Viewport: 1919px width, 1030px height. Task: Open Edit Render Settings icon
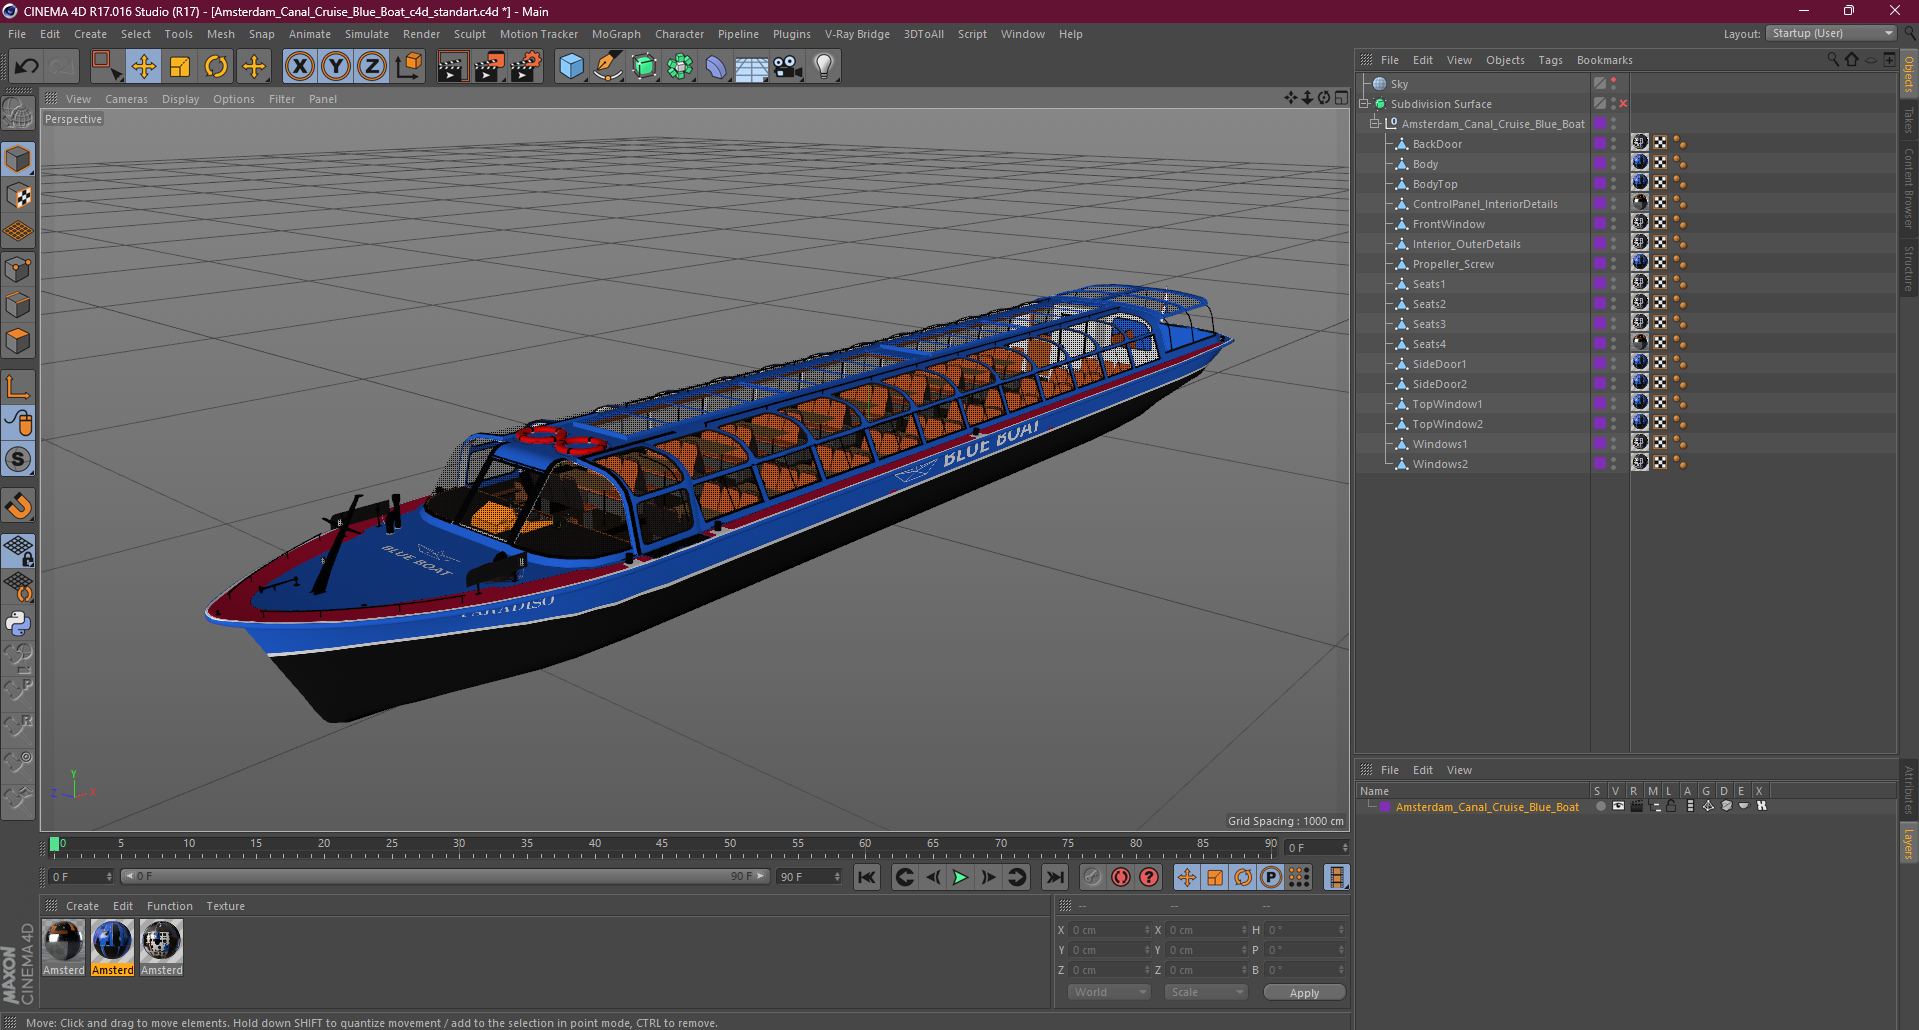pos(526,67)
